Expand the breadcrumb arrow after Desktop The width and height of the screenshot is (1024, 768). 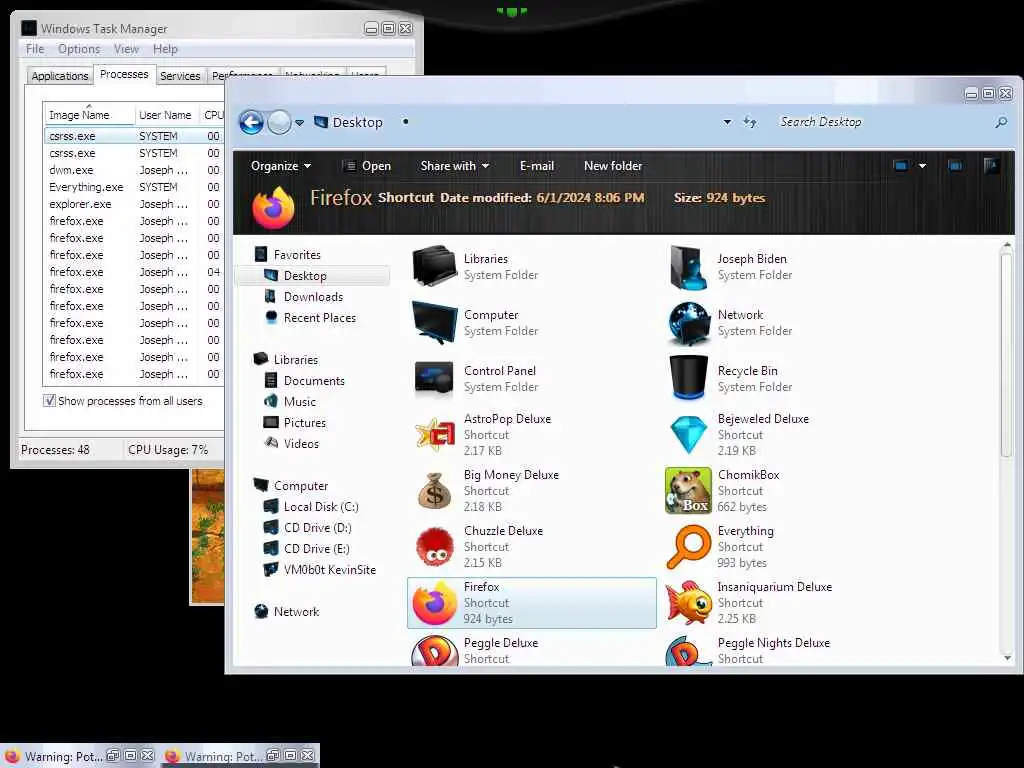pyautogui.click(x=406, y=122)
